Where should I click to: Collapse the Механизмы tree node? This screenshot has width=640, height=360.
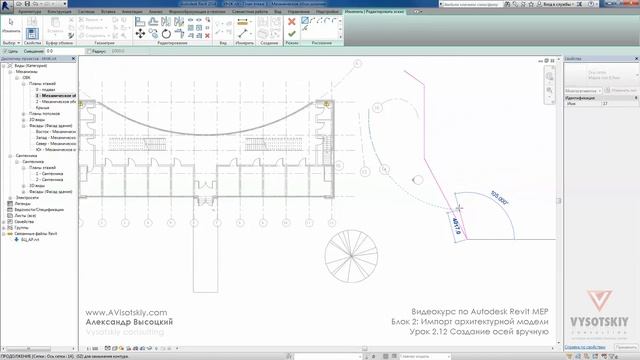coord(10,72)
